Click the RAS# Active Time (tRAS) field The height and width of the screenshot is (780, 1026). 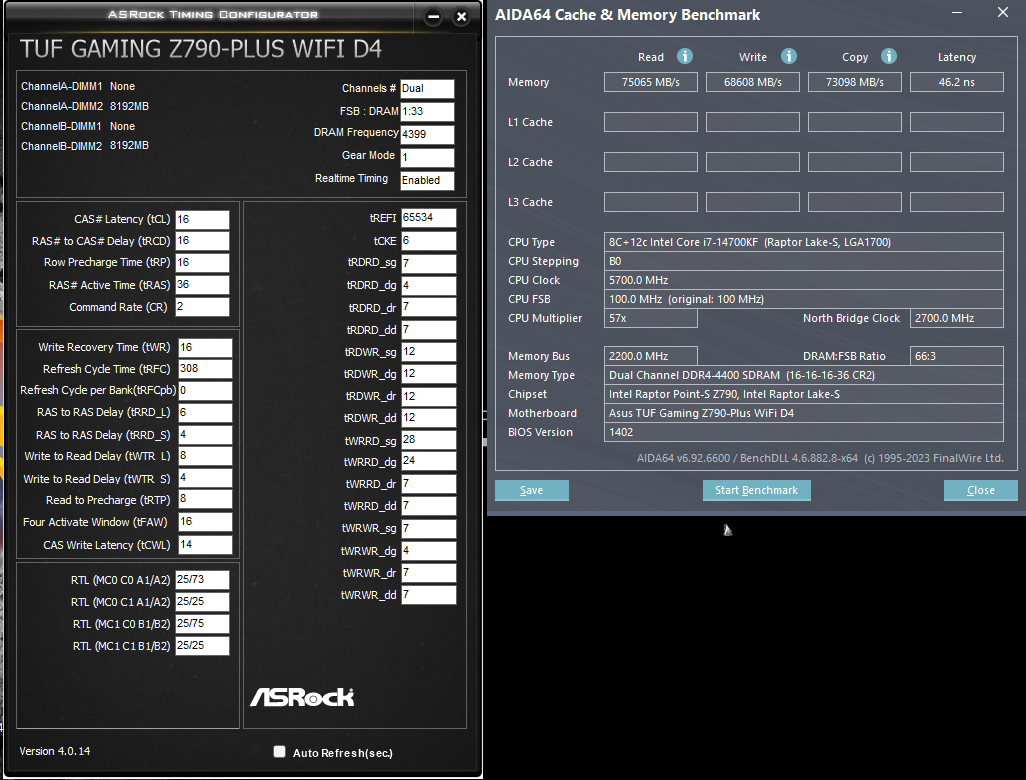click(202, 285)
